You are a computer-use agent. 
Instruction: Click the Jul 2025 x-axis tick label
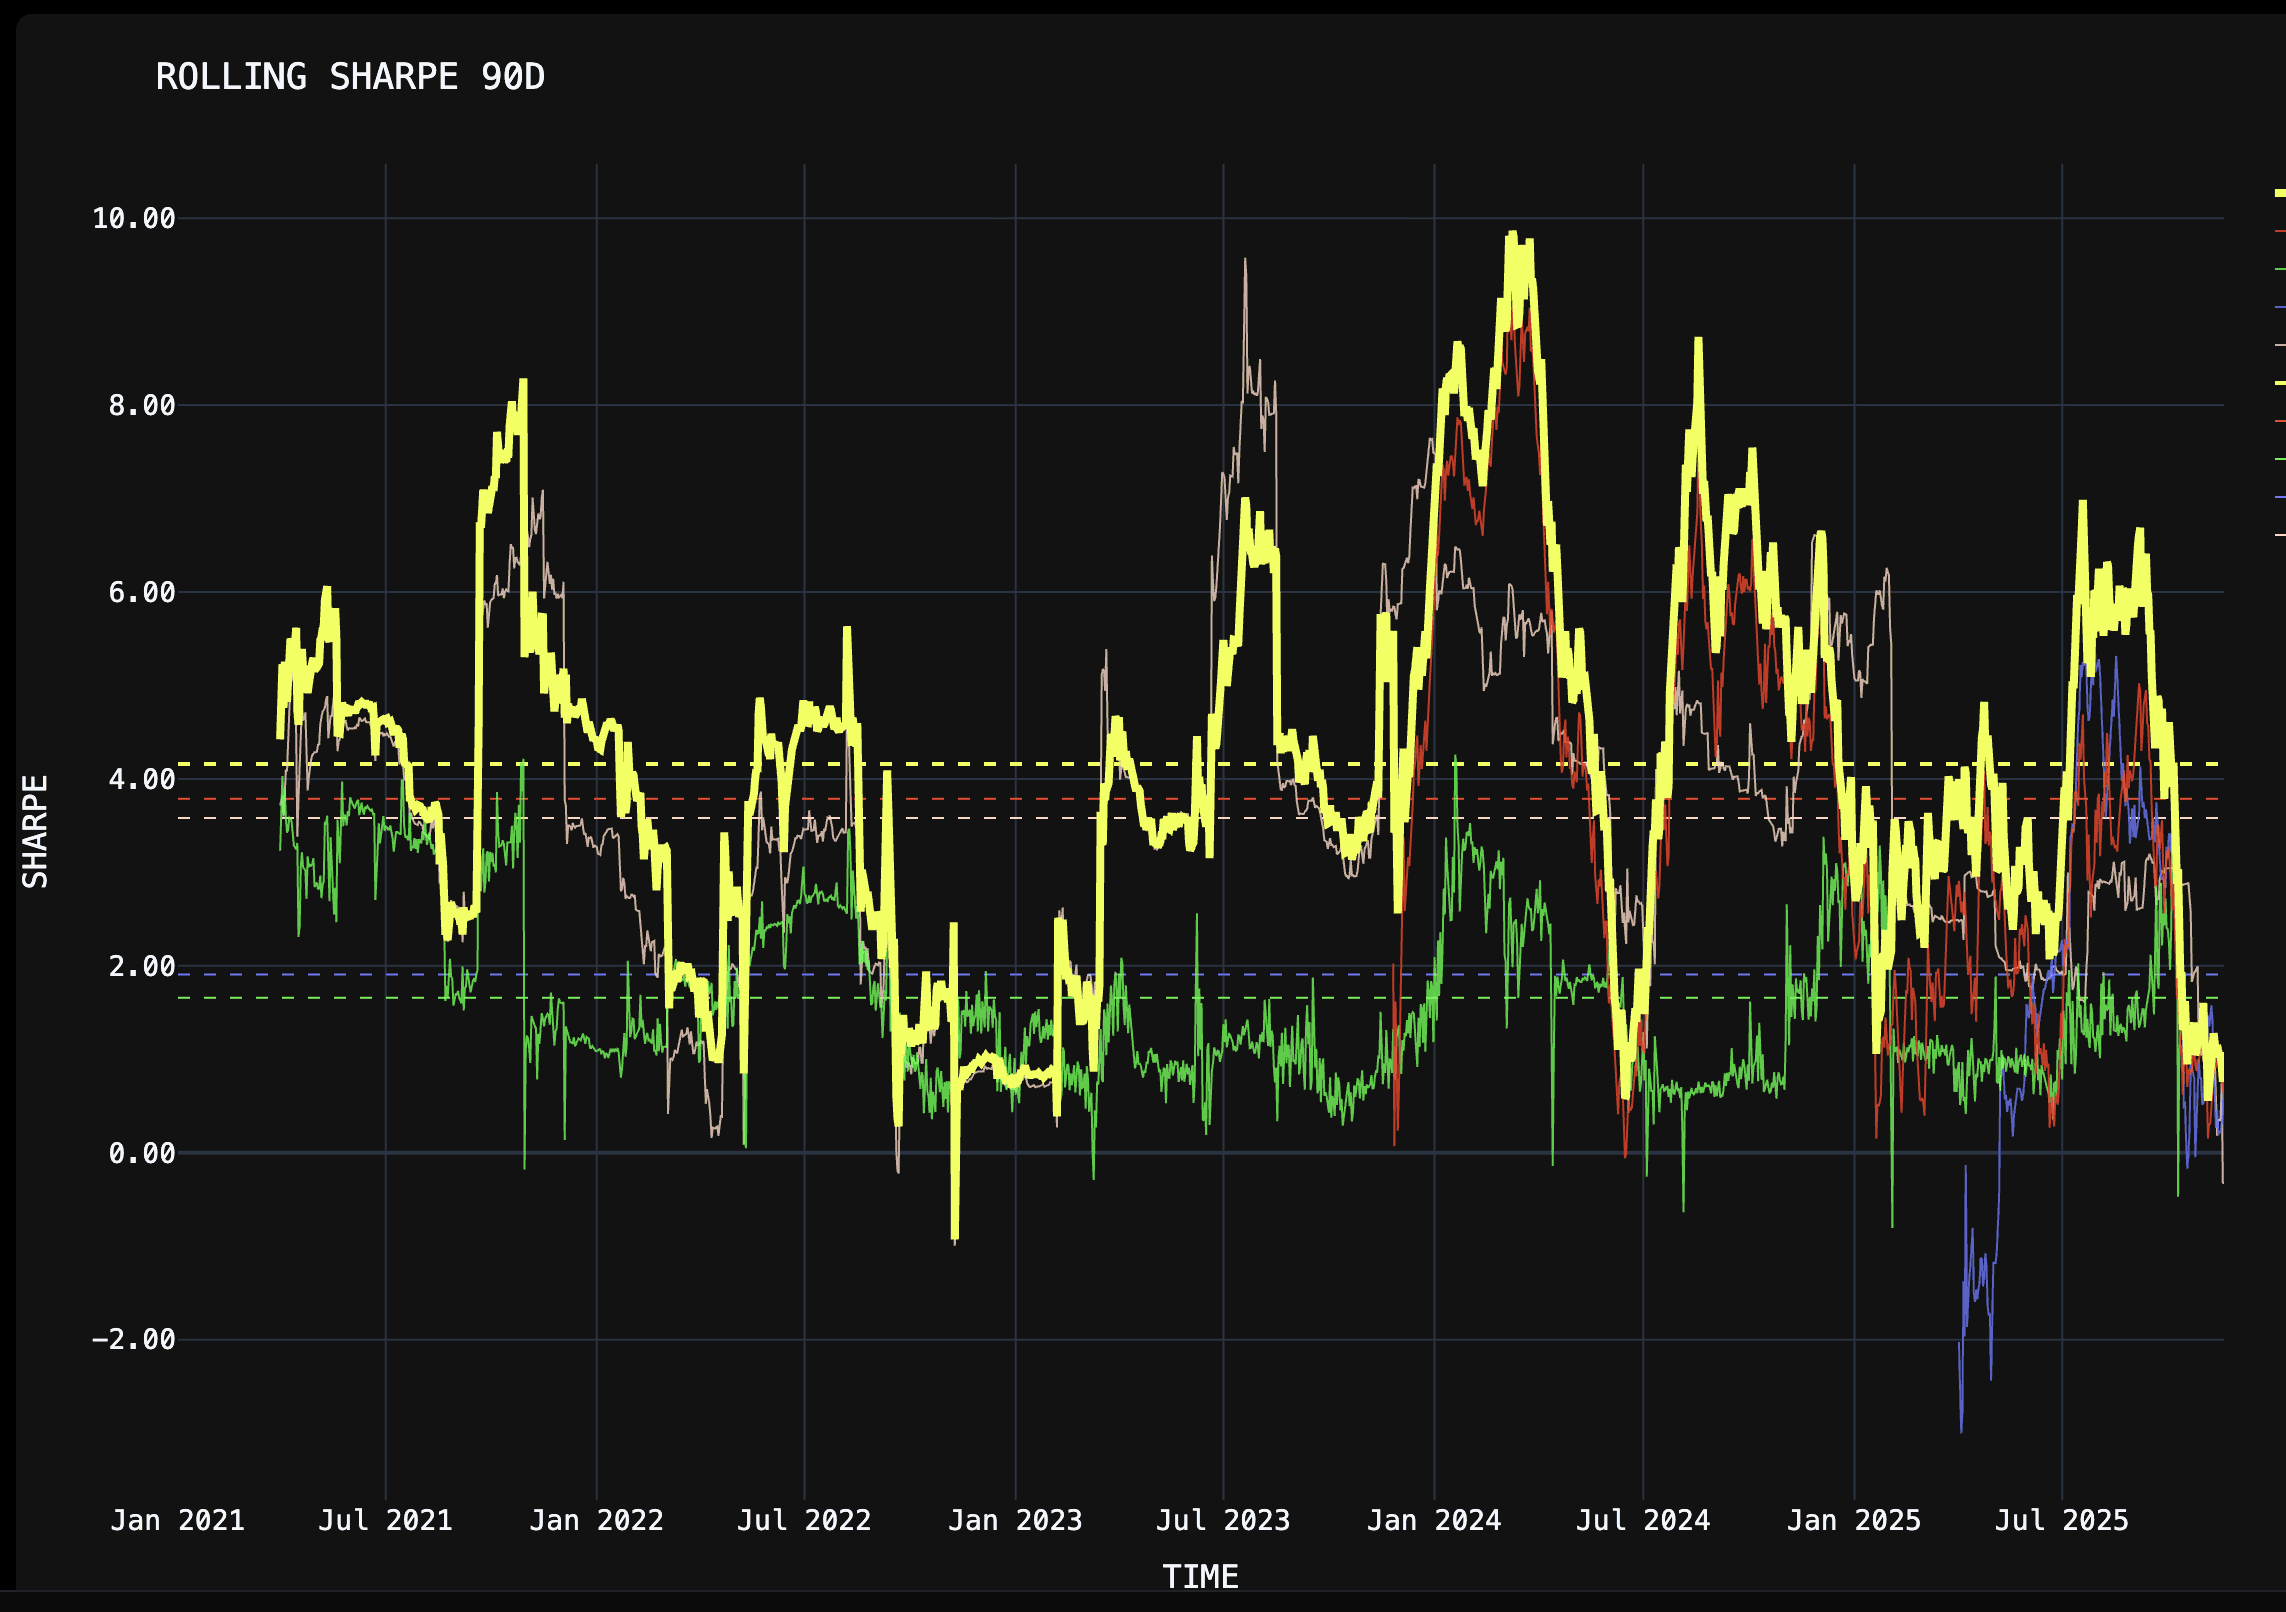coord(2061,1520)
